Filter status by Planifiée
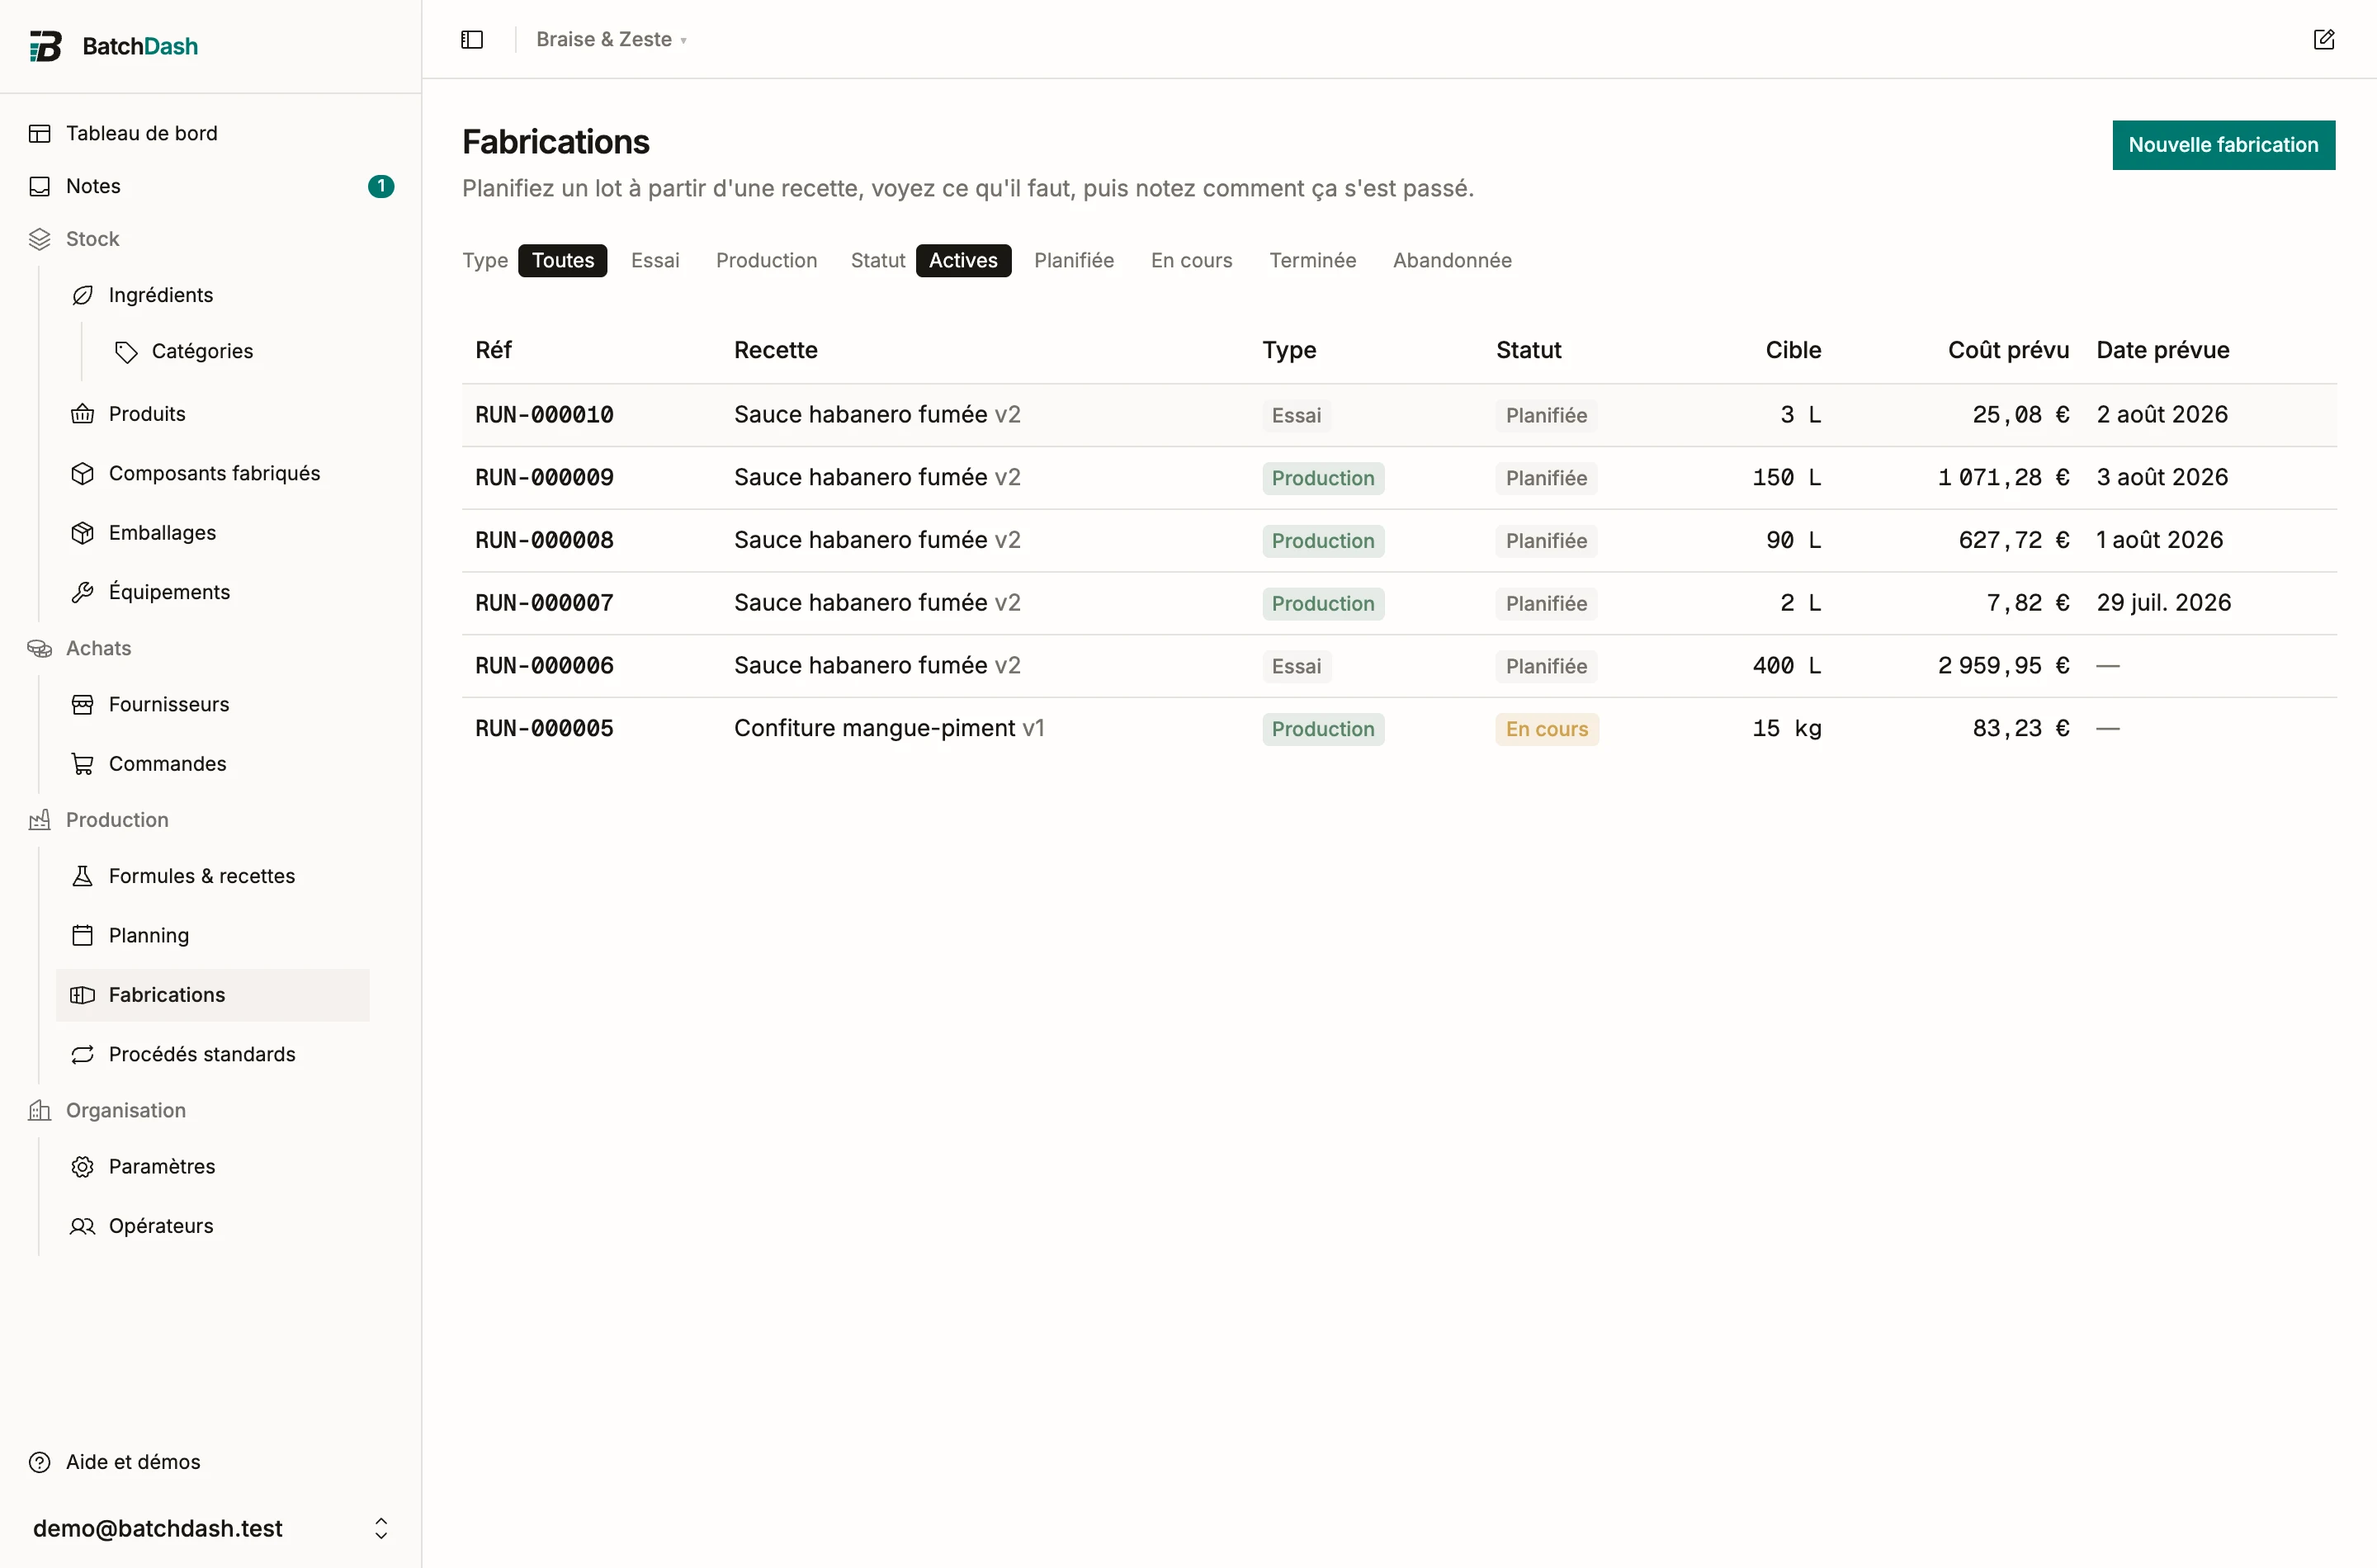The height and width of the screenshot is (1568, 2377). tap(1074, 260)
